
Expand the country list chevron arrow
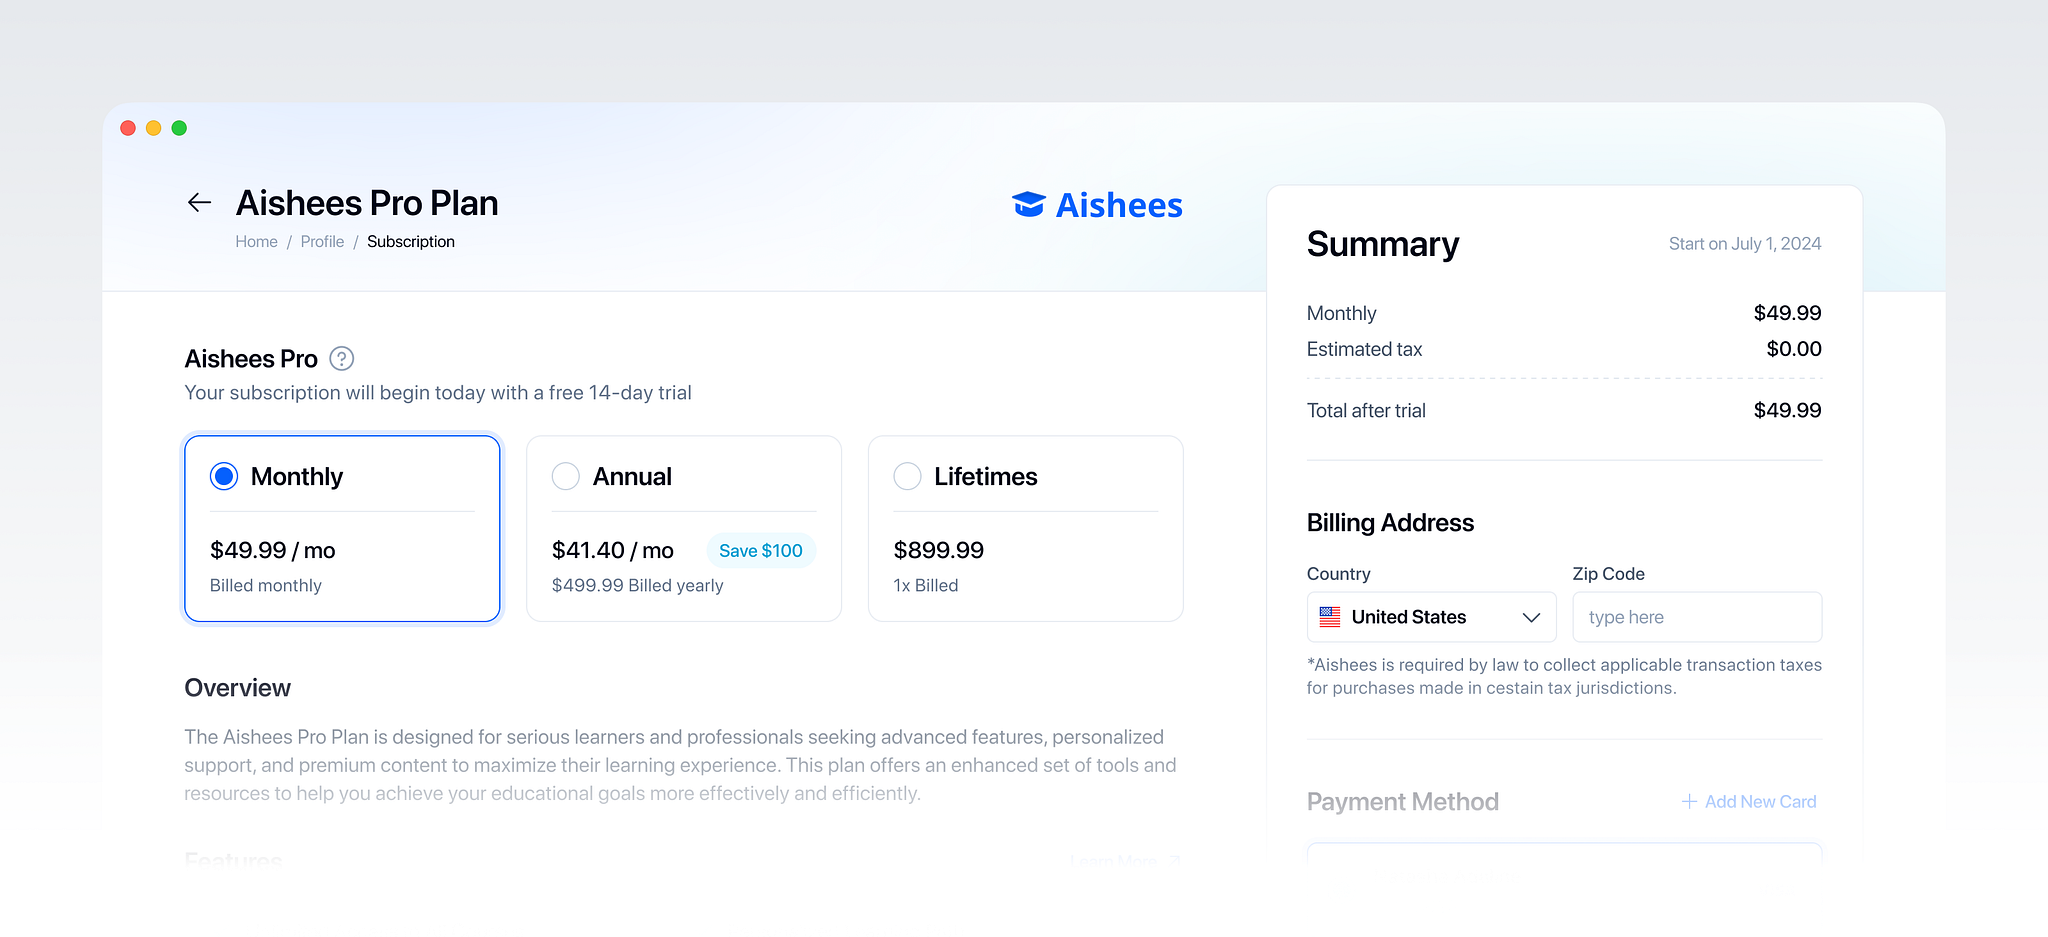click(1531, 618)
